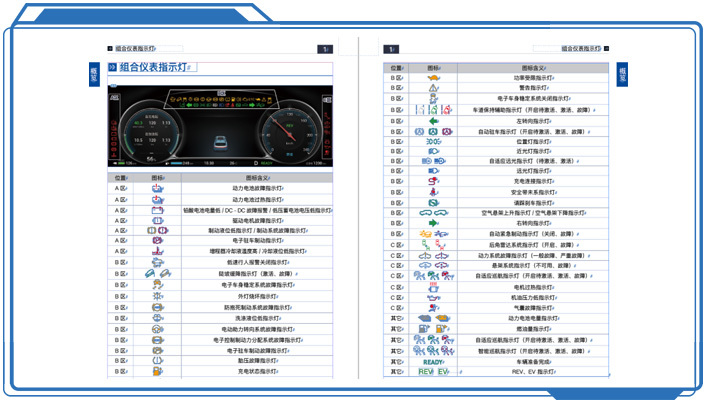706x402 pixels.
Task: Click the oil can 机油压力低 icon
Action: [x=433, y=298]
